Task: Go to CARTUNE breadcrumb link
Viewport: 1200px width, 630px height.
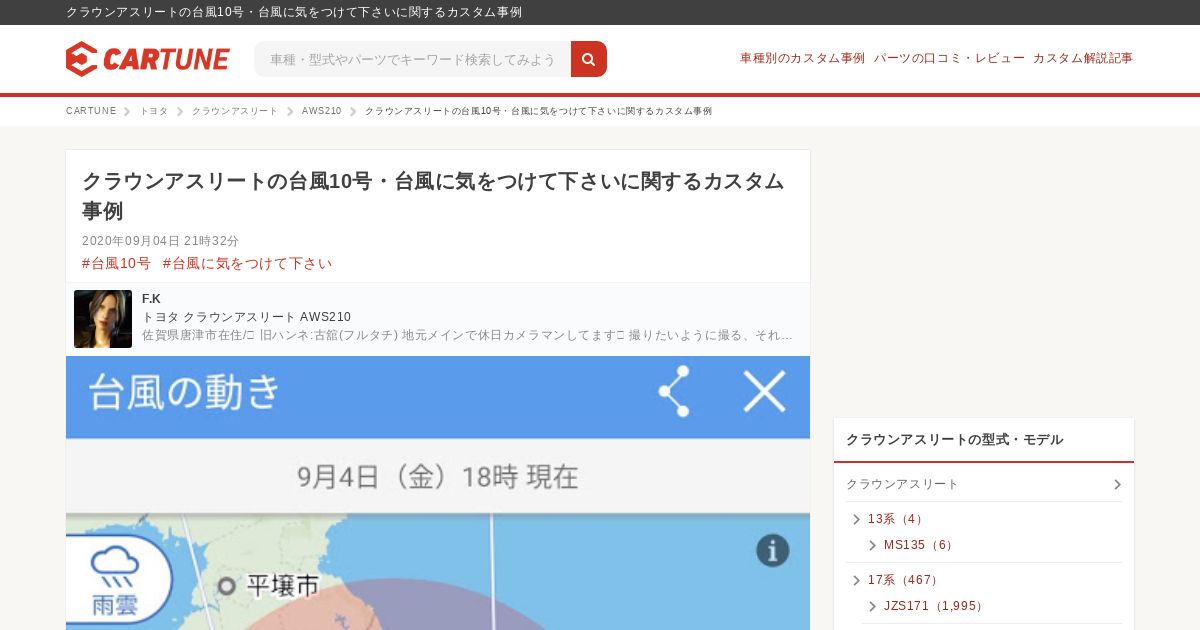Action: 91,111
